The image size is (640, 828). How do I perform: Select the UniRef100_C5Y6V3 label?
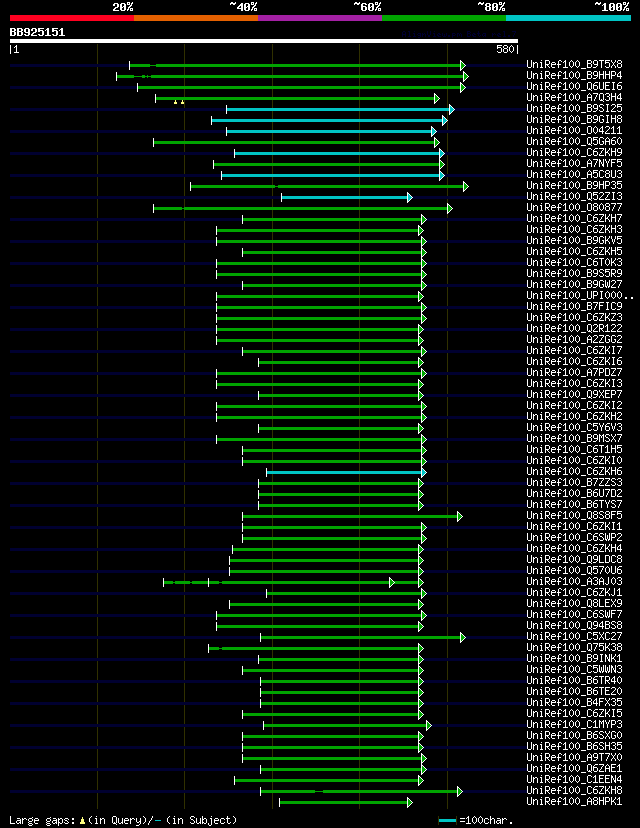pyautogui.click(x=574, y=427)
